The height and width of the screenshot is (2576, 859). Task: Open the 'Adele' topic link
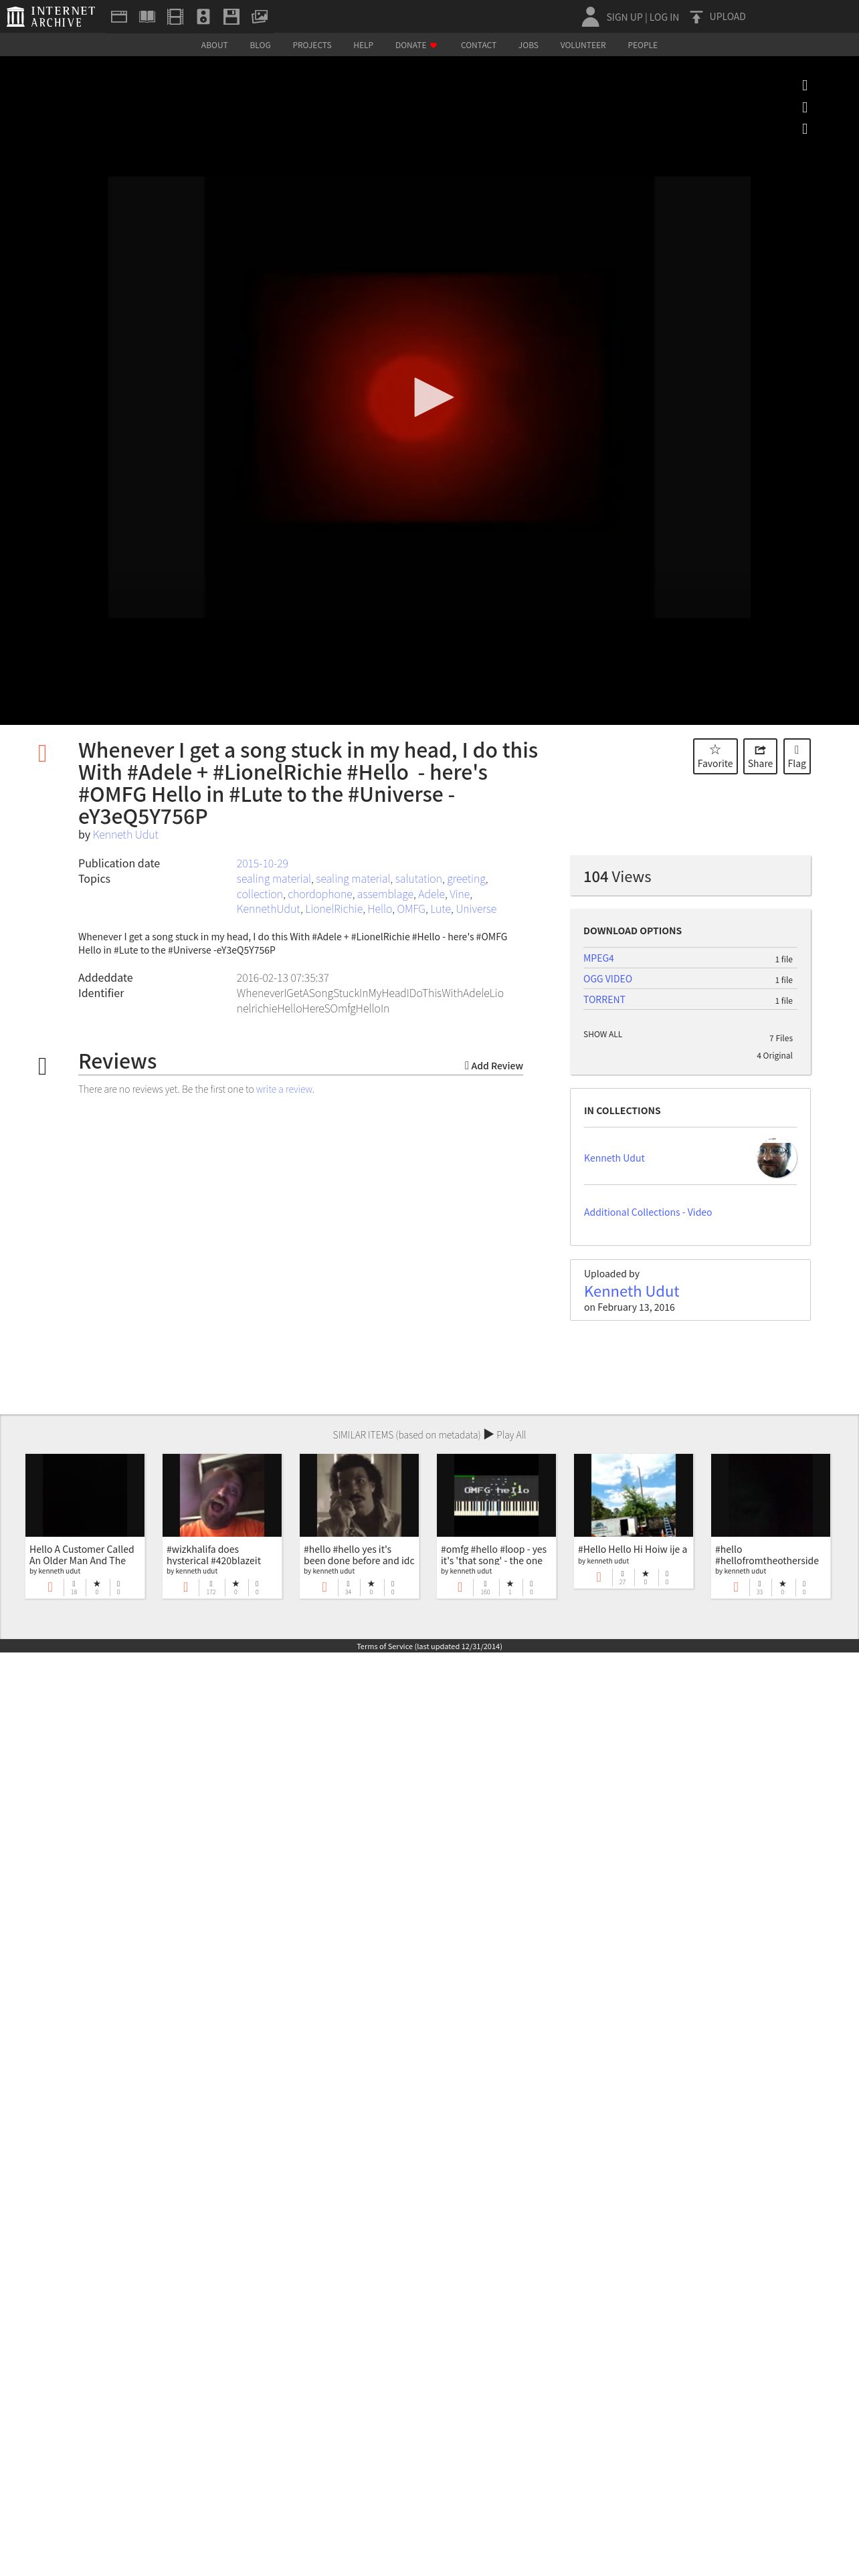point(431,894)
